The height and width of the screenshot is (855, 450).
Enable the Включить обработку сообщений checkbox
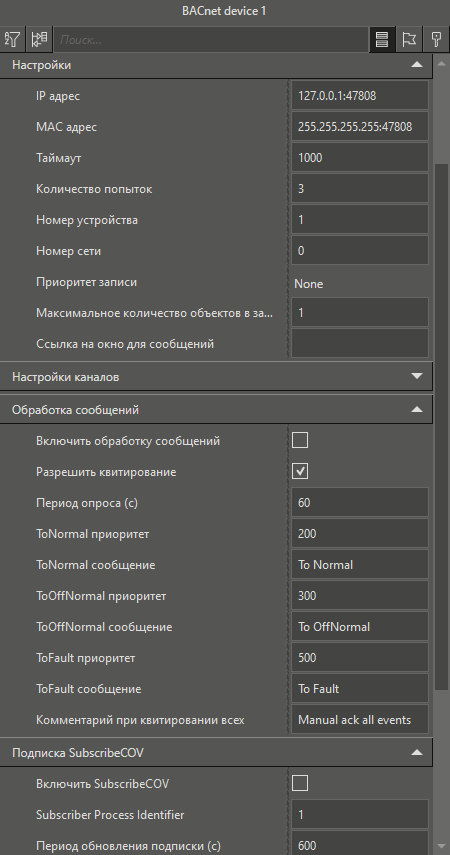pos(300,440)
